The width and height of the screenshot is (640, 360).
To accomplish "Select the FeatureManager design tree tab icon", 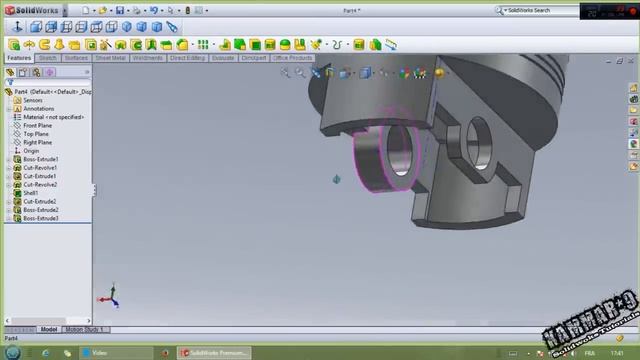I will pyautogui.click(x=10, y=73).
